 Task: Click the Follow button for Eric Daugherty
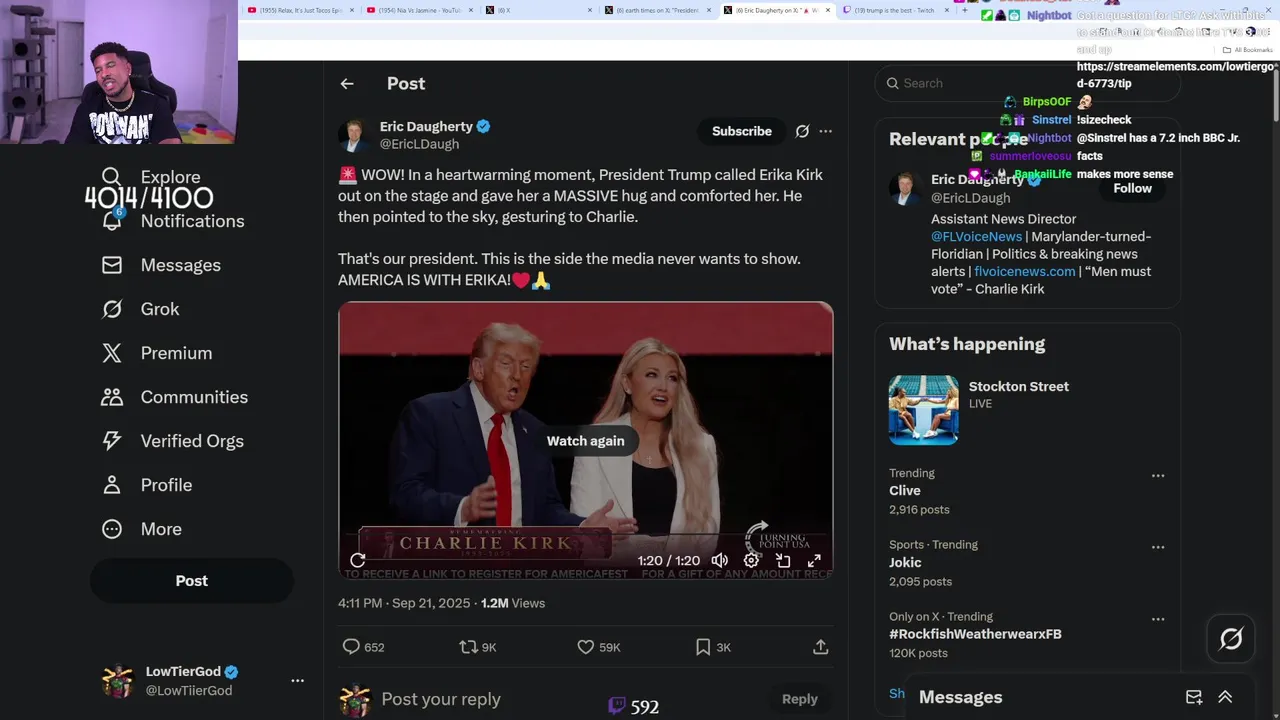[1133, 188]
